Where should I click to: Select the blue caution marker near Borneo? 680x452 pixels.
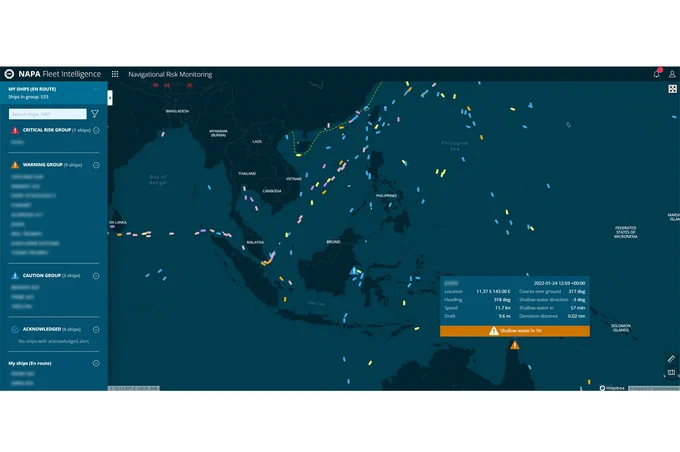[x=354, y=271]
